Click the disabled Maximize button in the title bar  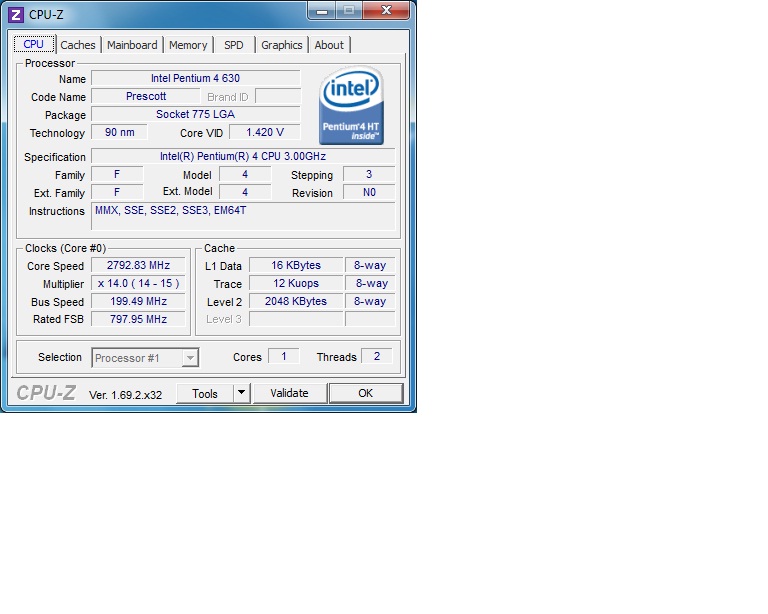(349, 10)
